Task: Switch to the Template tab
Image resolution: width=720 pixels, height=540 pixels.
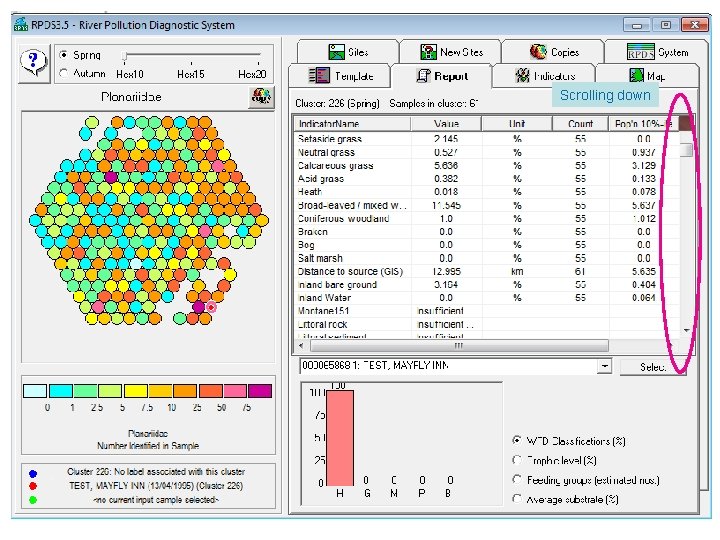Action: tap(340, 76)
